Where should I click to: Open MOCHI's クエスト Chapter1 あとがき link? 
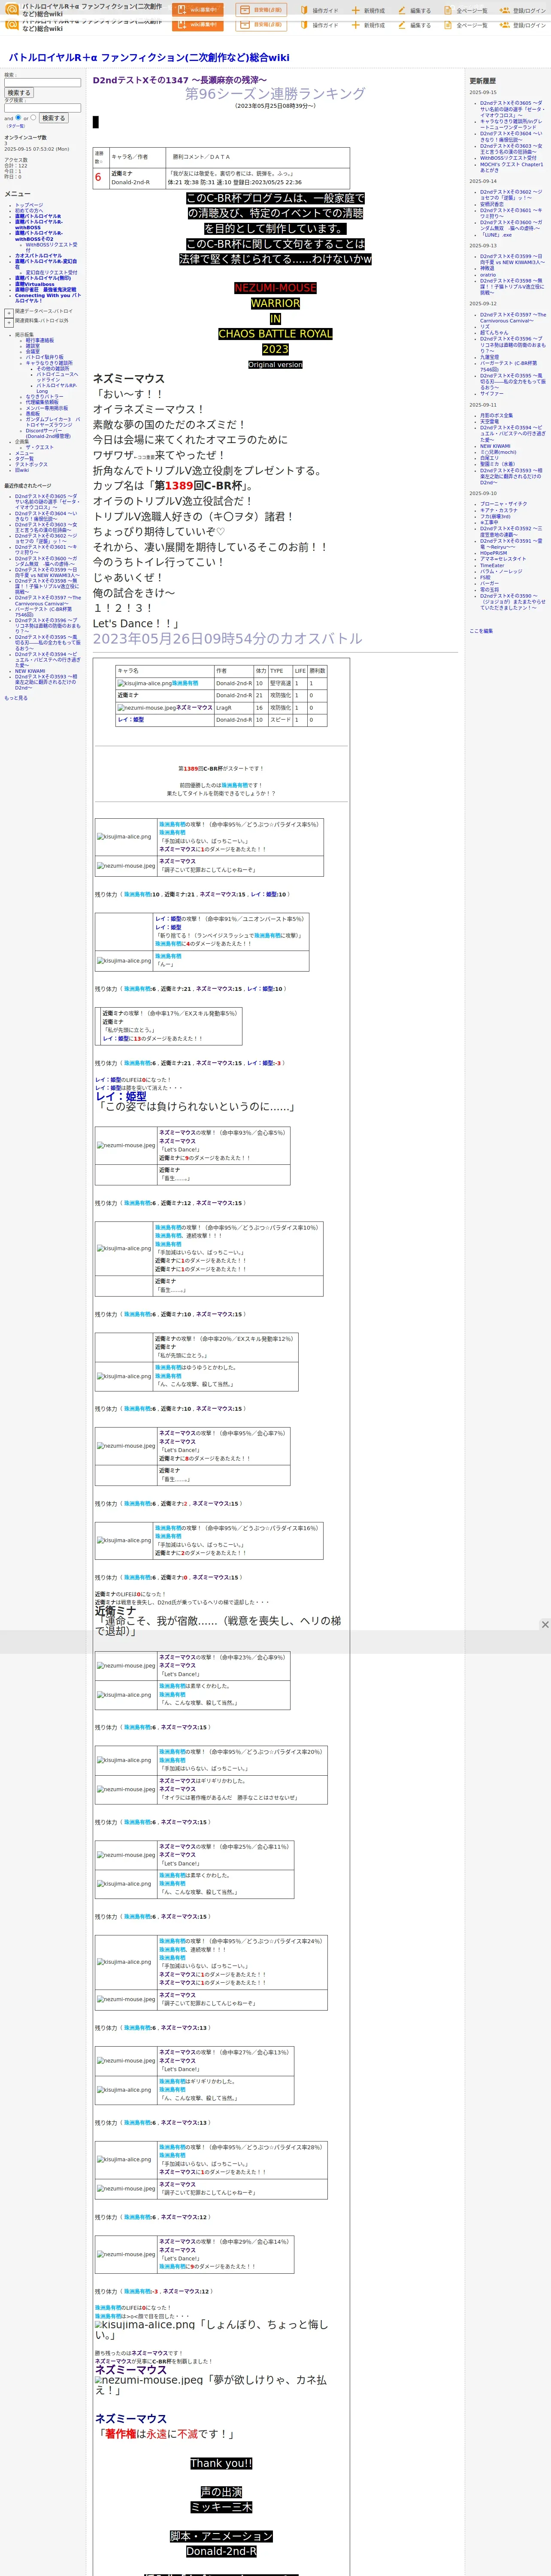pyautogui.click(x=511, y=167)
